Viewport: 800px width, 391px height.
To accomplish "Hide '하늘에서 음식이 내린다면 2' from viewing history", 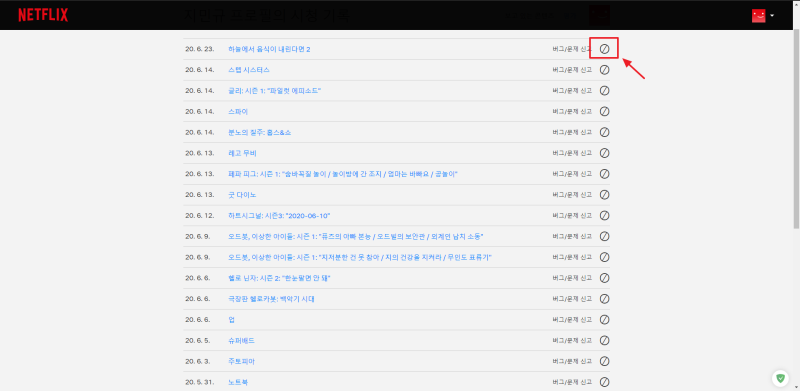I will (604, 49).
